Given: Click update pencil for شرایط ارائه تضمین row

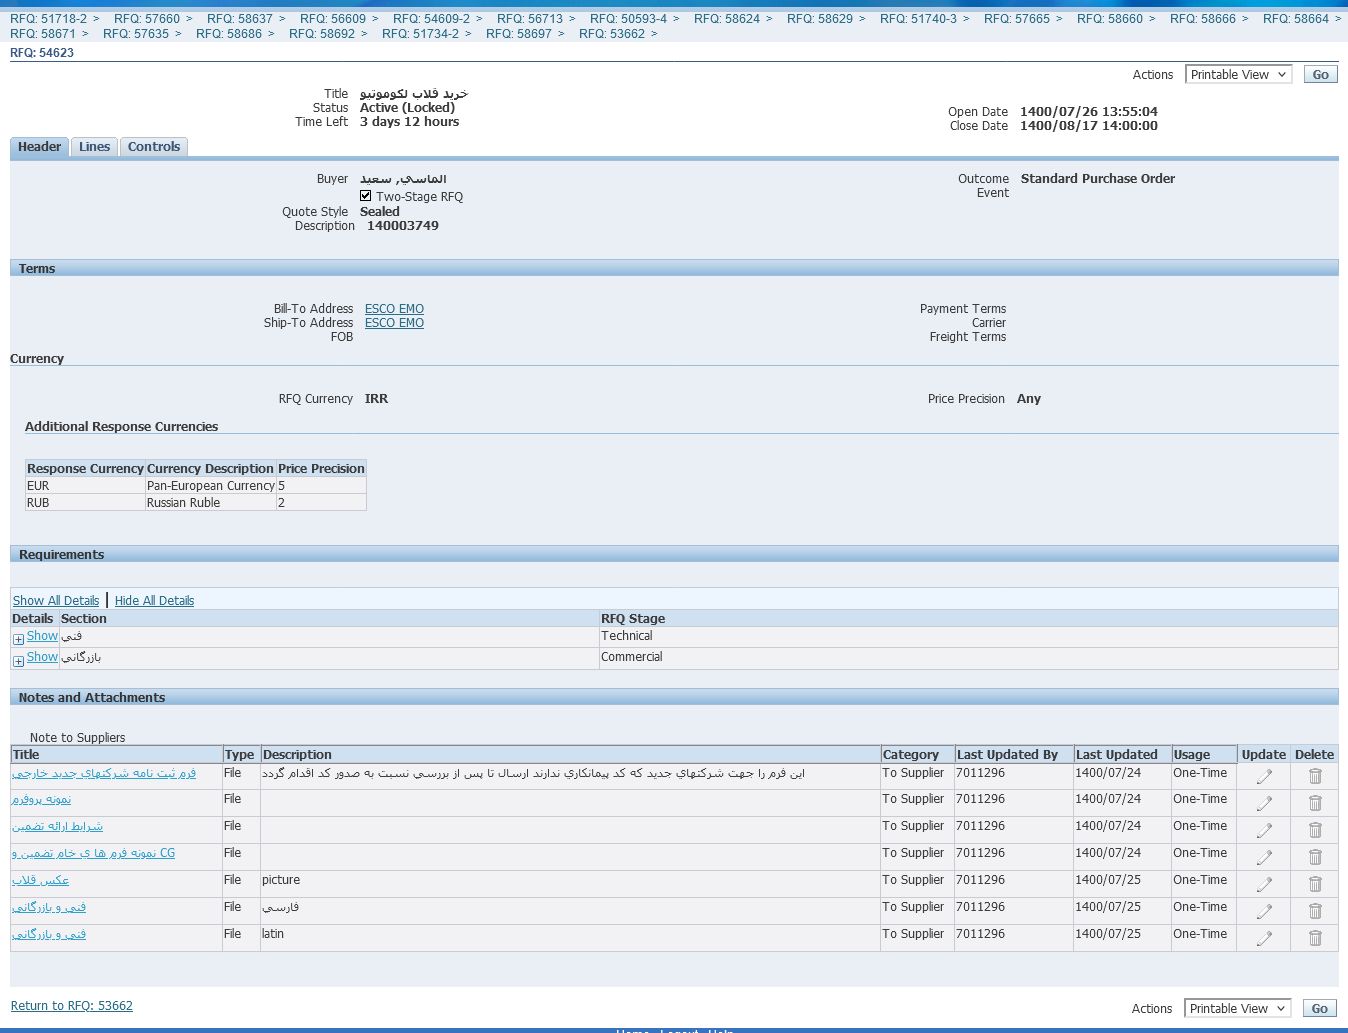Looking at the screenshot, I should click(1264, 830).
